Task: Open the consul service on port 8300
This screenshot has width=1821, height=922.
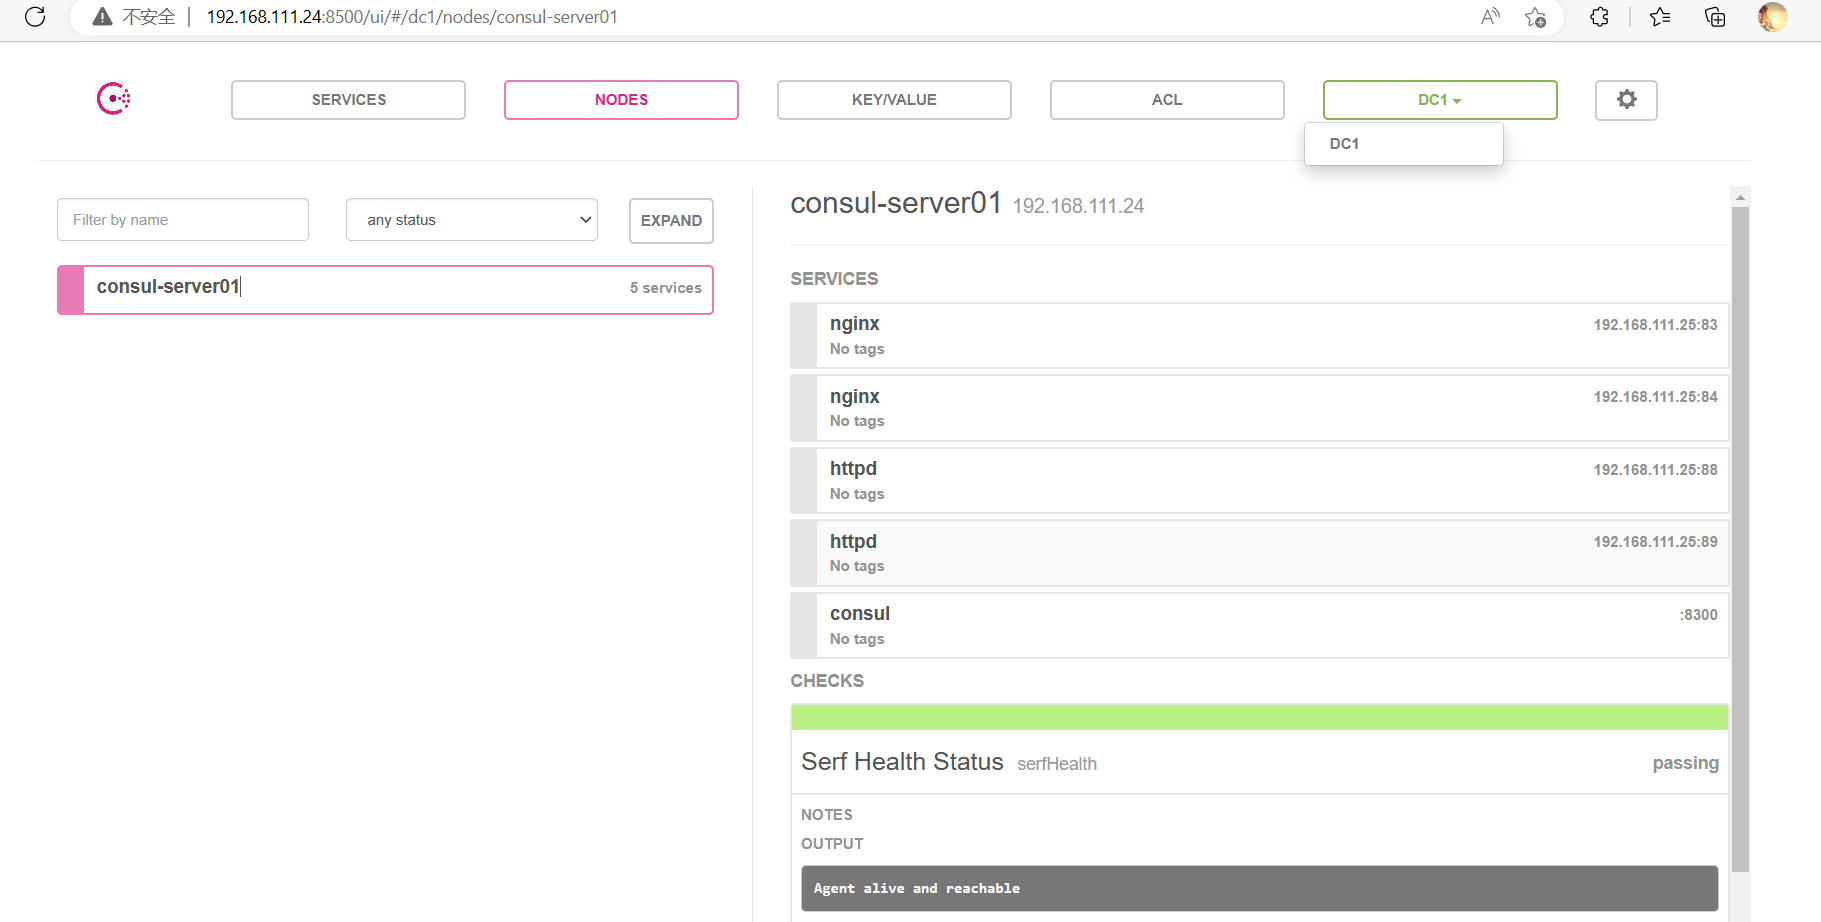Action: coord(1259,626)
